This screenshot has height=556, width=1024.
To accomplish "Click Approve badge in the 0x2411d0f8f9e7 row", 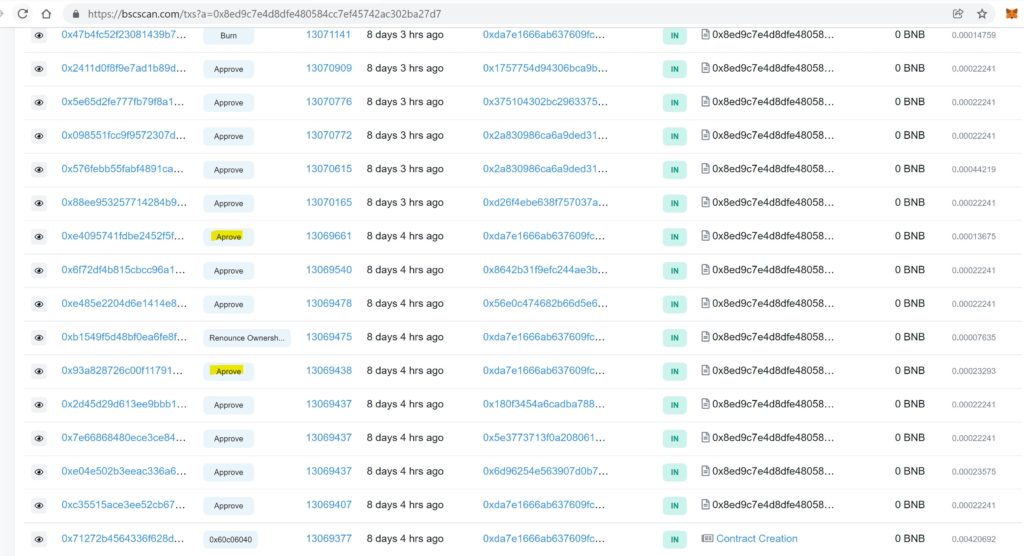I will point(229,69).
